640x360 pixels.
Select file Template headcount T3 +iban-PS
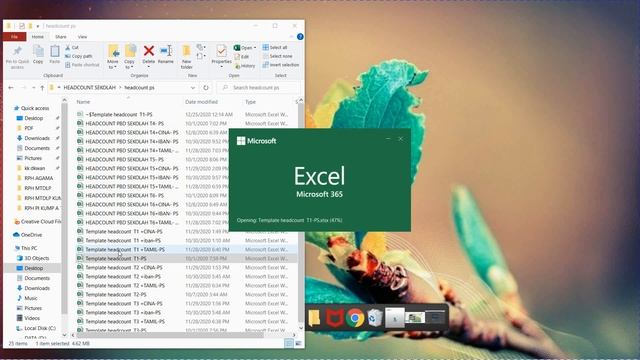(187, 312)
